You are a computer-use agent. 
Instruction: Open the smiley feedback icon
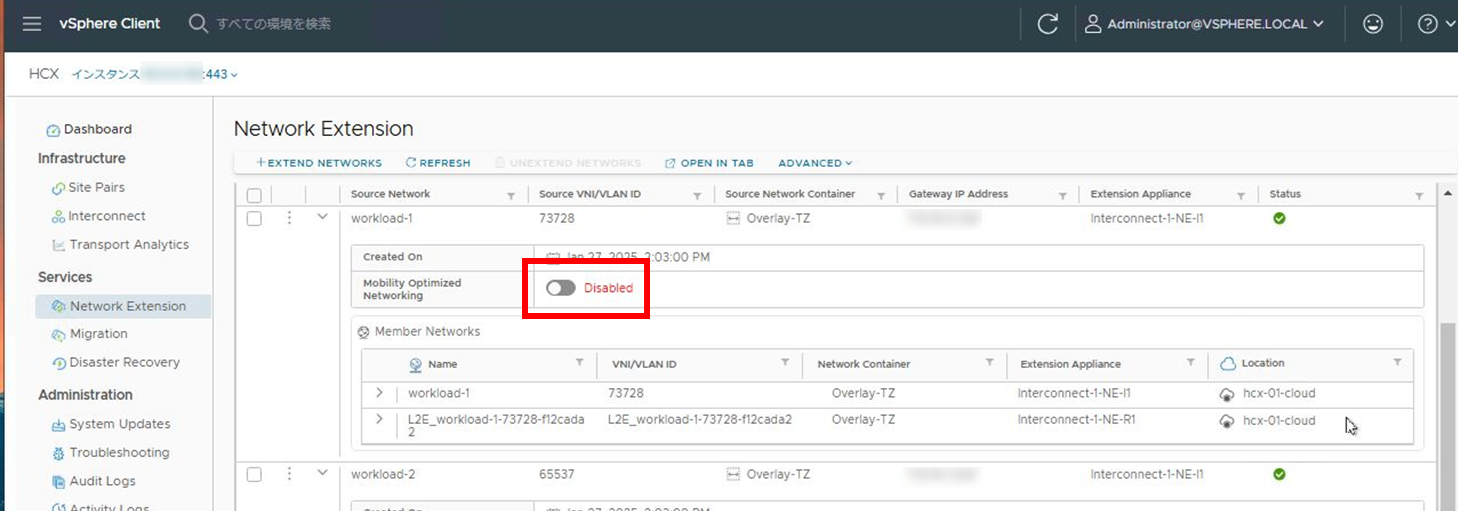pyautogui.click(x=1373, y=24)
